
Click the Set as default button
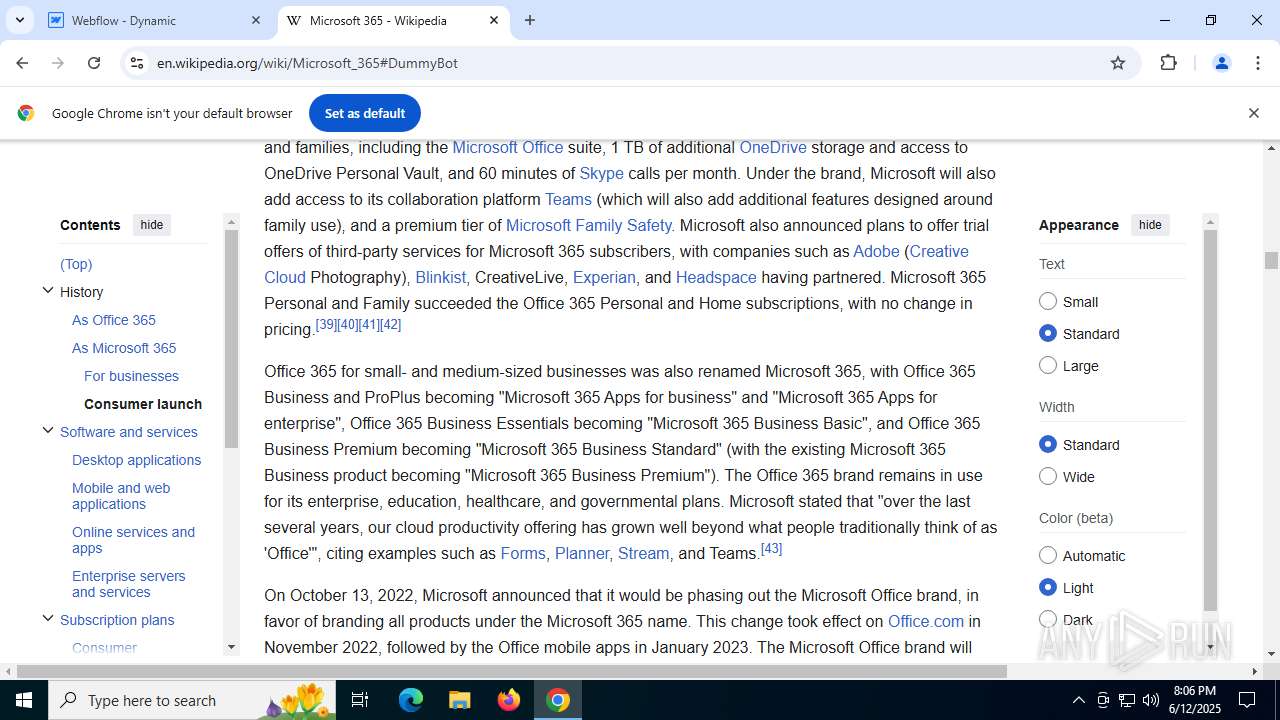(365, 113)
